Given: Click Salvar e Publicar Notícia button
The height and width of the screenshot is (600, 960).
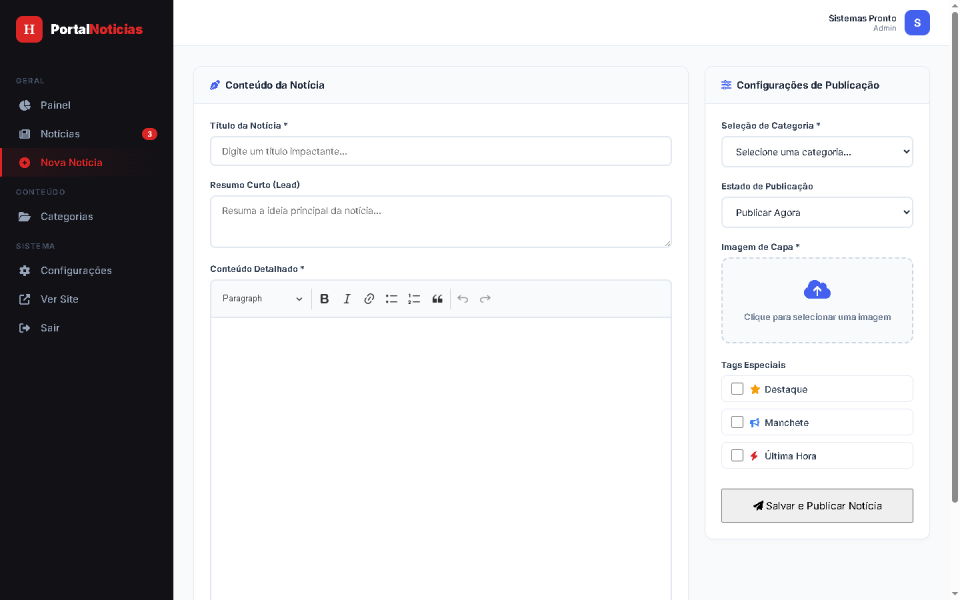Looking at the screenshot, I should click(x=817, y=506).
